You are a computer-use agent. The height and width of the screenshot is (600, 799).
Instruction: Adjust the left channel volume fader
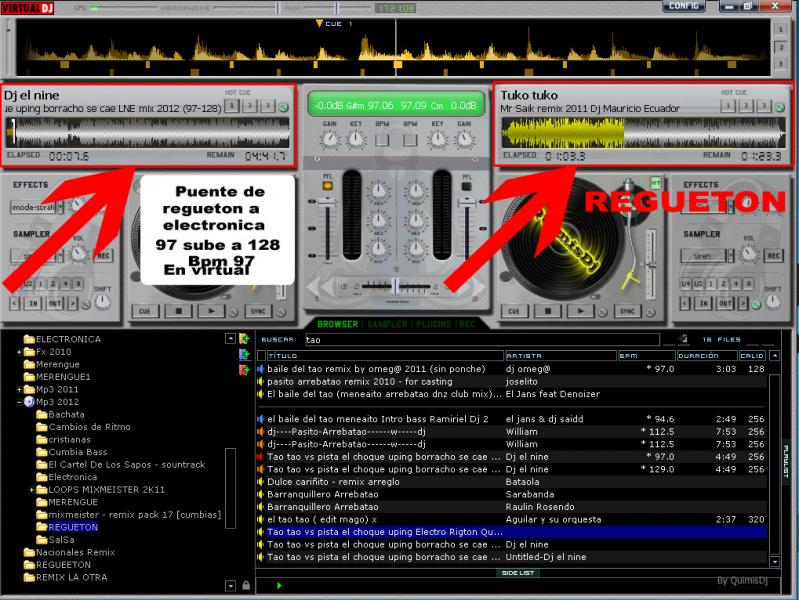click(327, 203)
